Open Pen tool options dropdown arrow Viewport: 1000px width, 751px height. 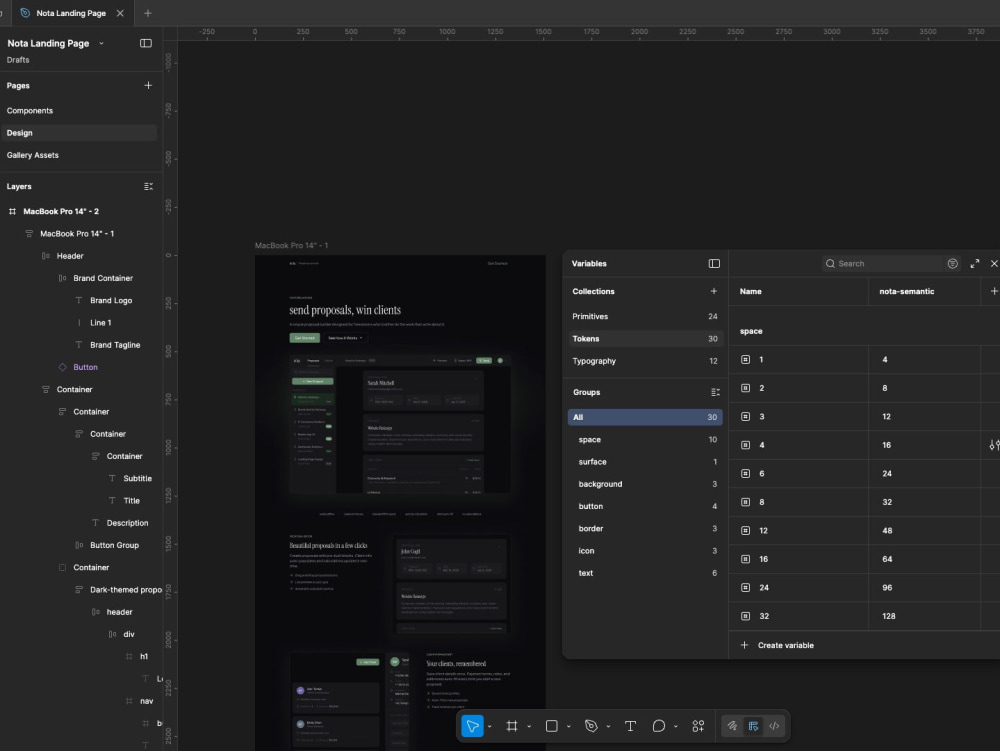608,726
